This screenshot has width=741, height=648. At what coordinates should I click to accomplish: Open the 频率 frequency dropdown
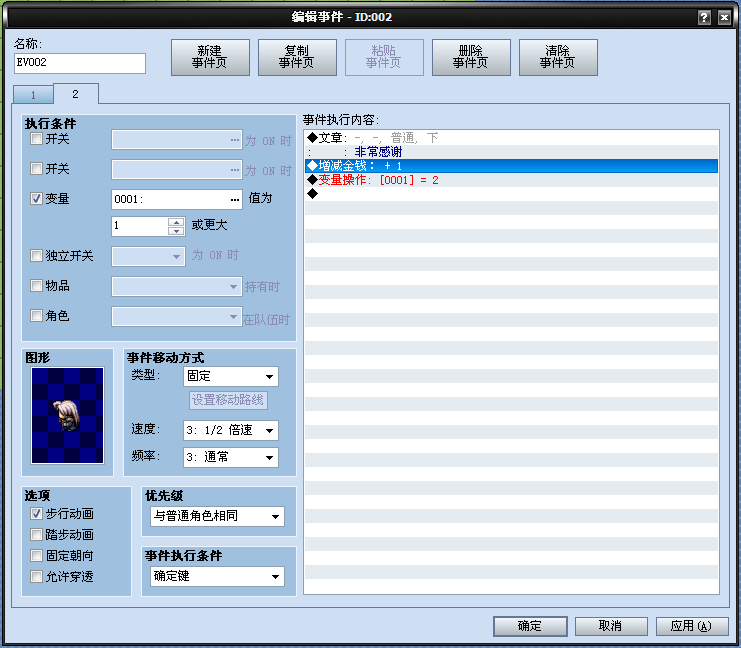click(231, 457)
